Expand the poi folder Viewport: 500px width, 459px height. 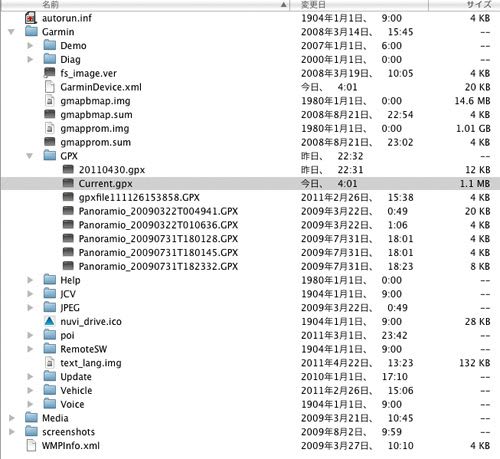30,335
